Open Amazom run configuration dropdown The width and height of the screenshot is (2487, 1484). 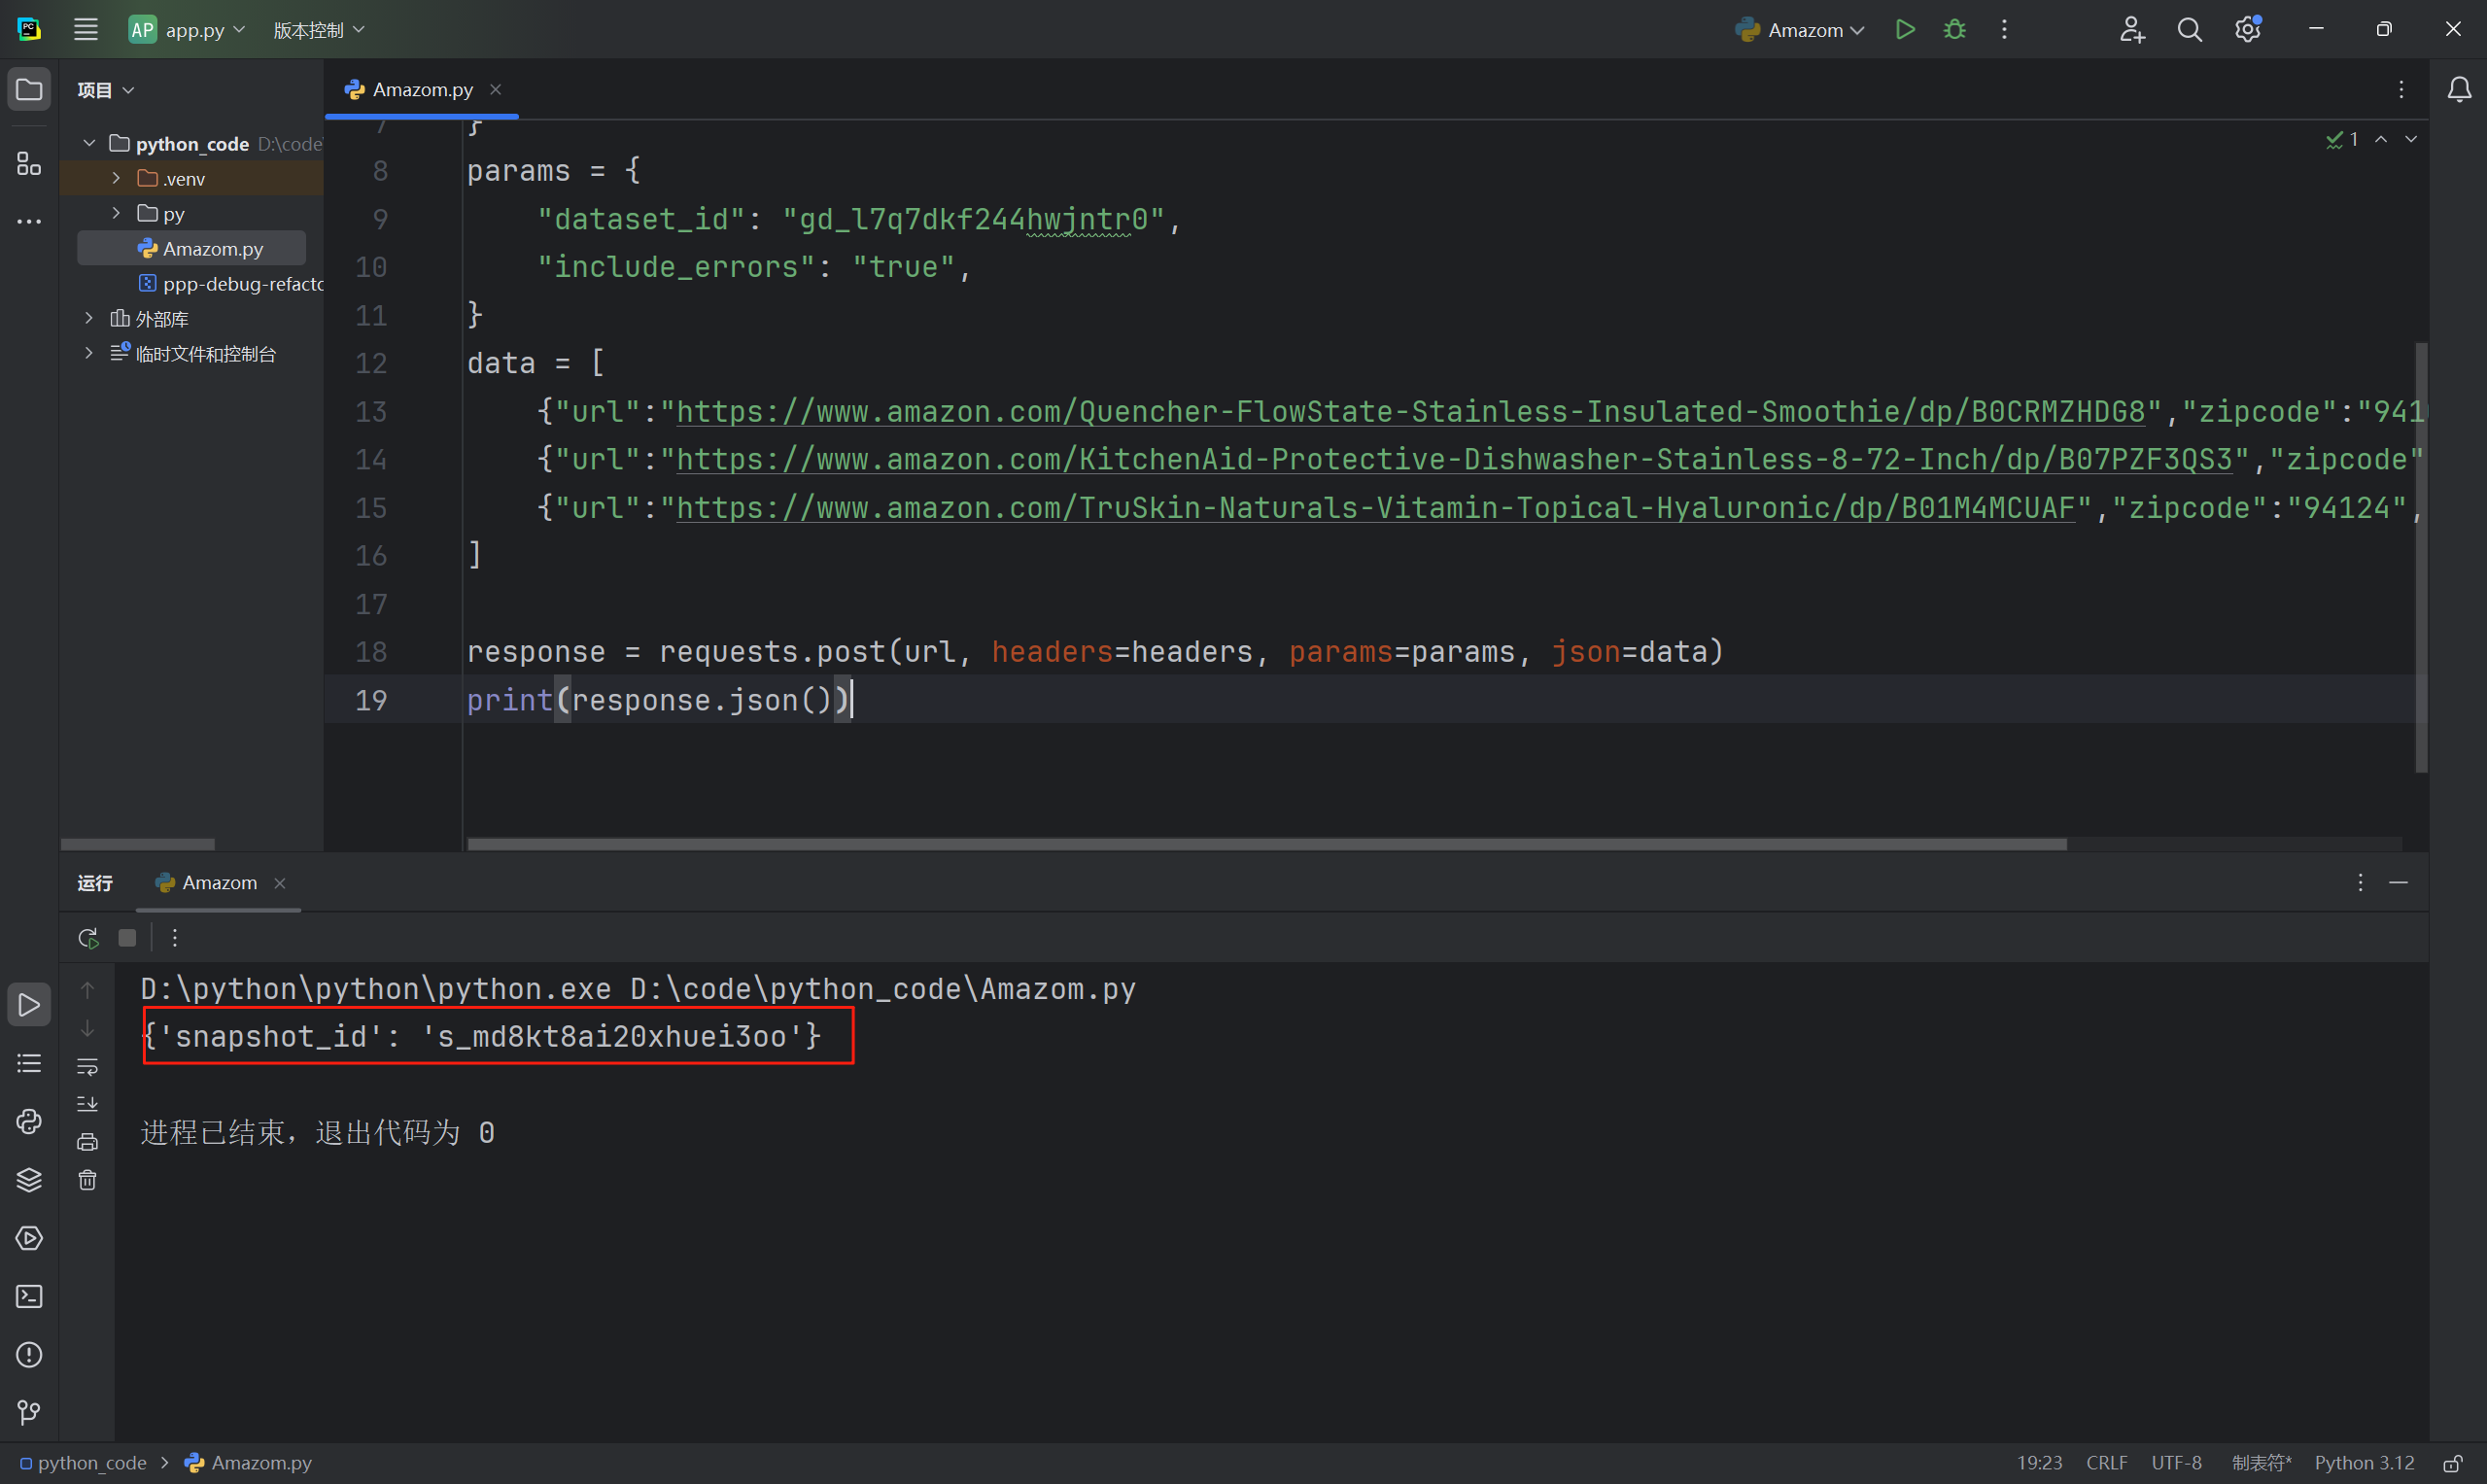(x=1800, y=30)
